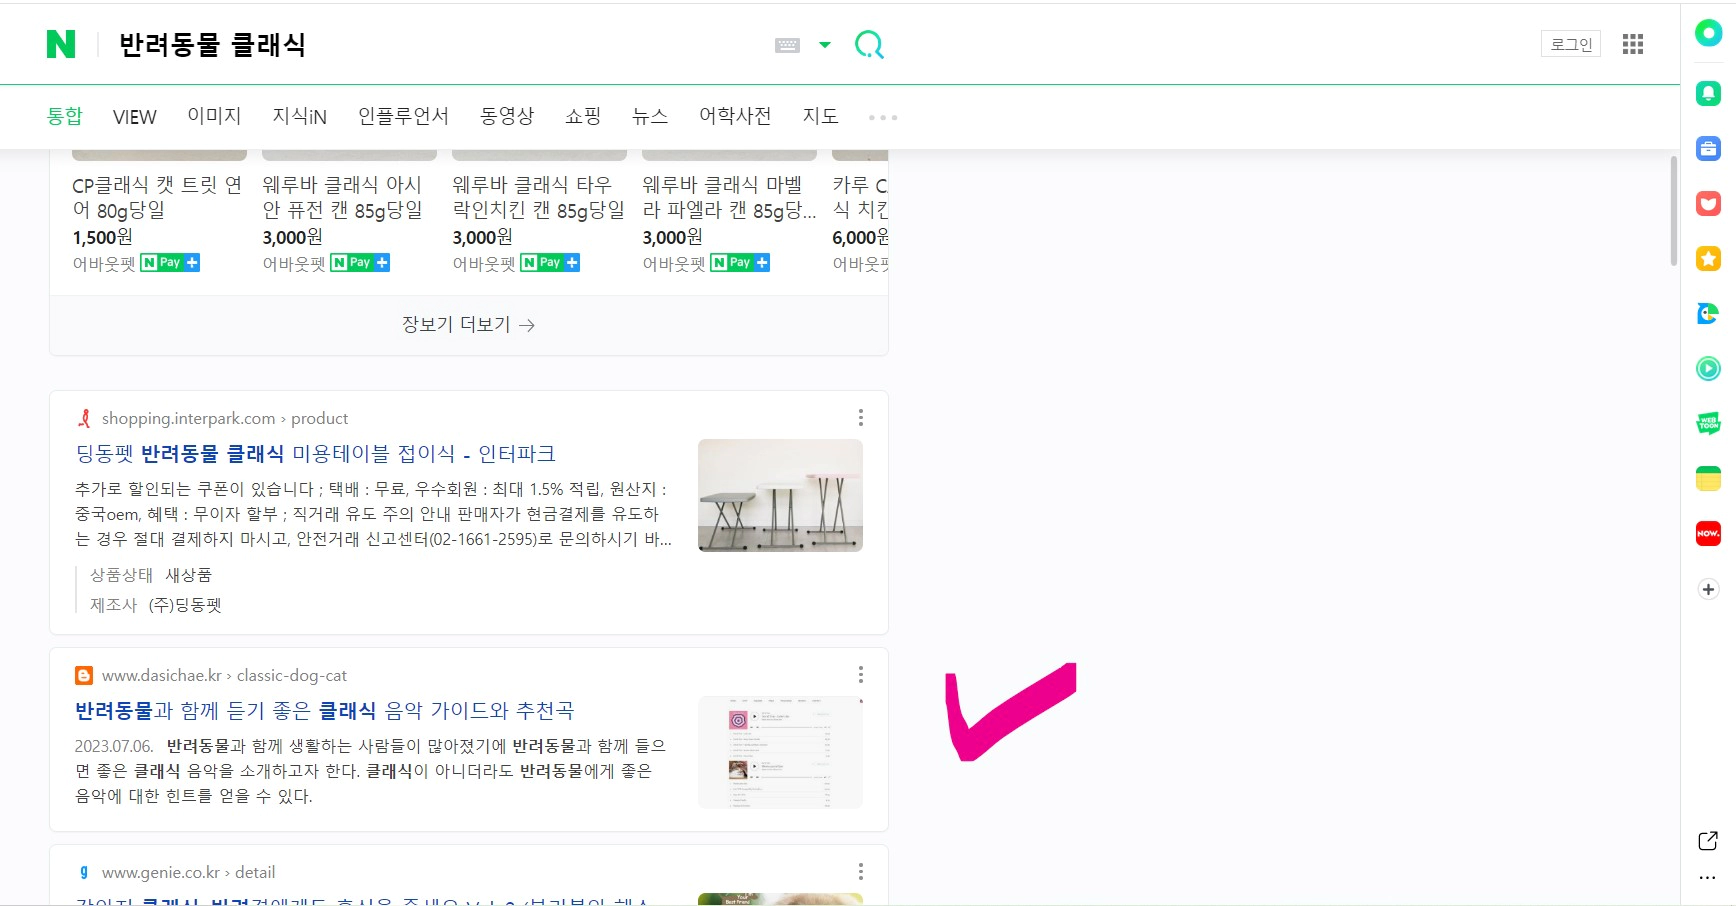
Task: Click N Pay badge under 1,500원 product
Action: click(x=170, y=262)
